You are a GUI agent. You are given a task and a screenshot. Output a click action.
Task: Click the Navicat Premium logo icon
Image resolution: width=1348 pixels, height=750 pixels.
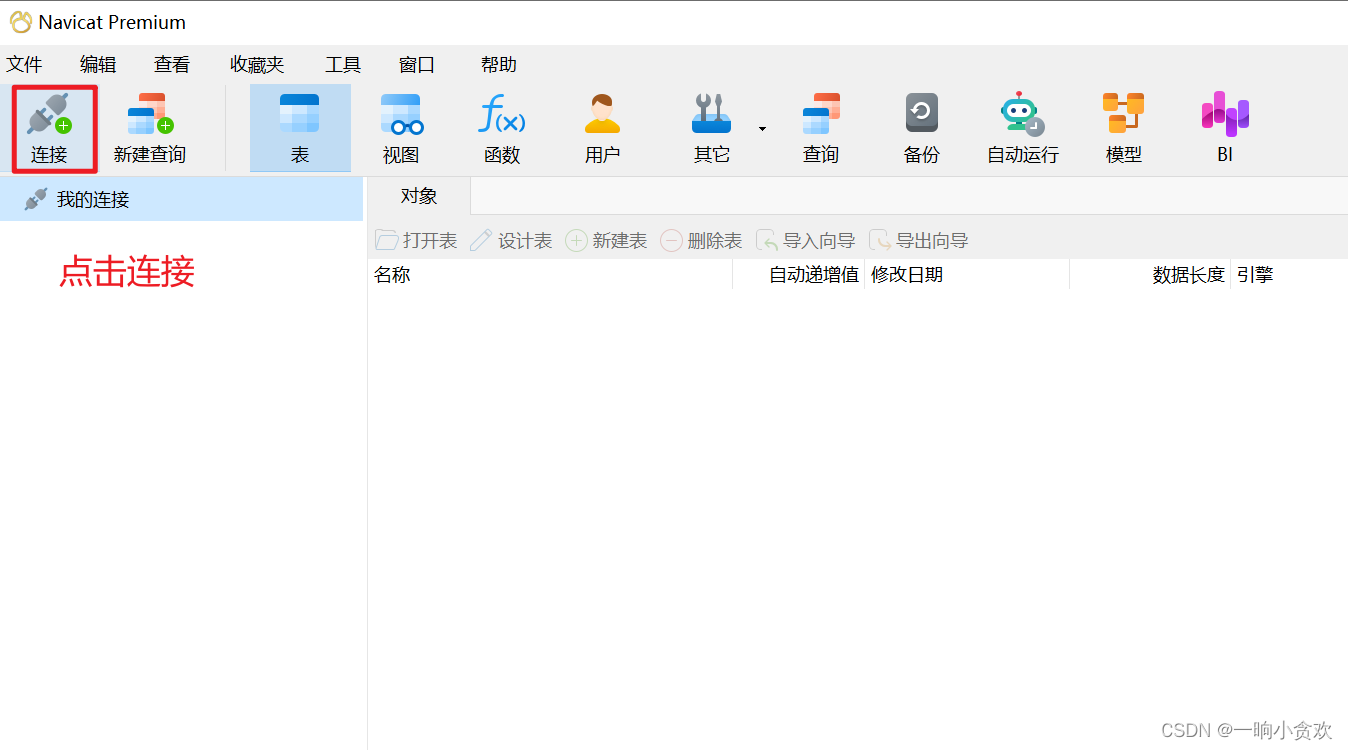click(20, 22)
